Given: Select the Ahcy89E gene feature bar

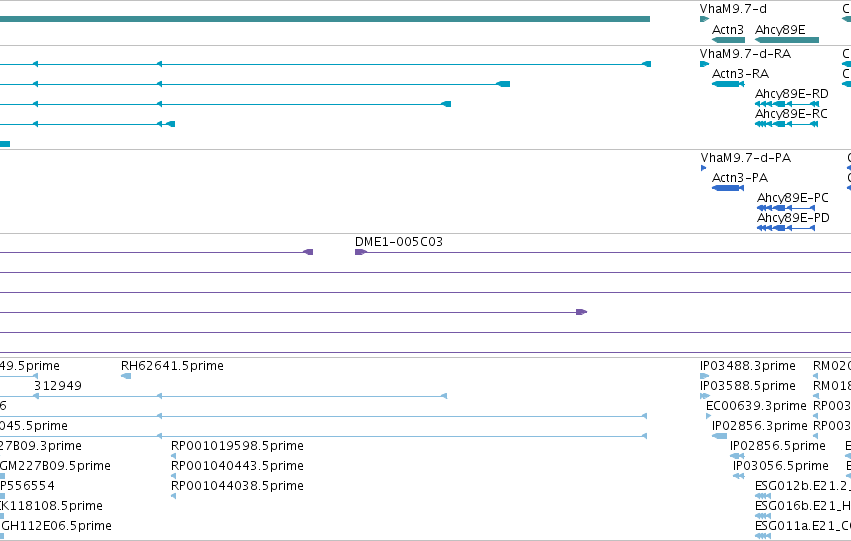Looking at the screenshot, I should pos(787,40).
